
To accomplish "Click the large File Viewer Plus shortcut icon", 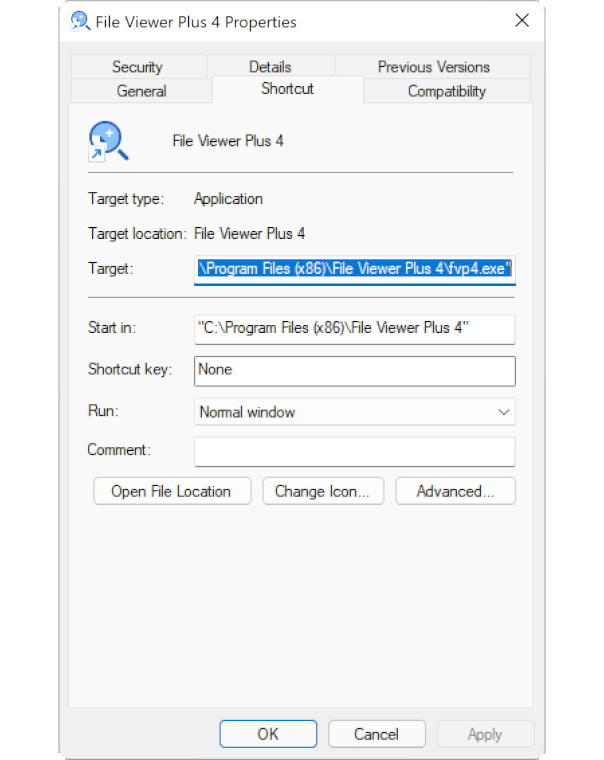I will click(108, 141).
